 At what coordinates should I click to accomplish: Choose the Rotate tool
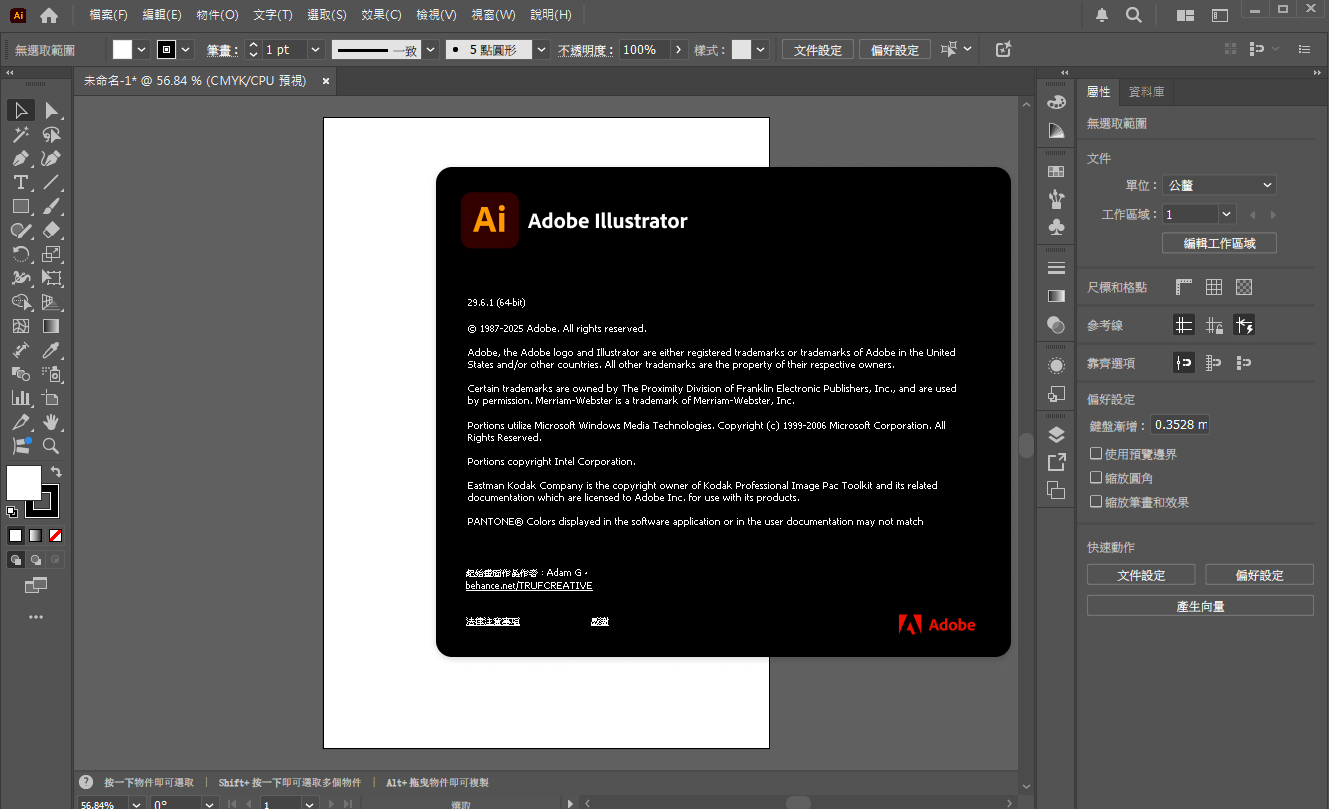(x=20, y=254)
